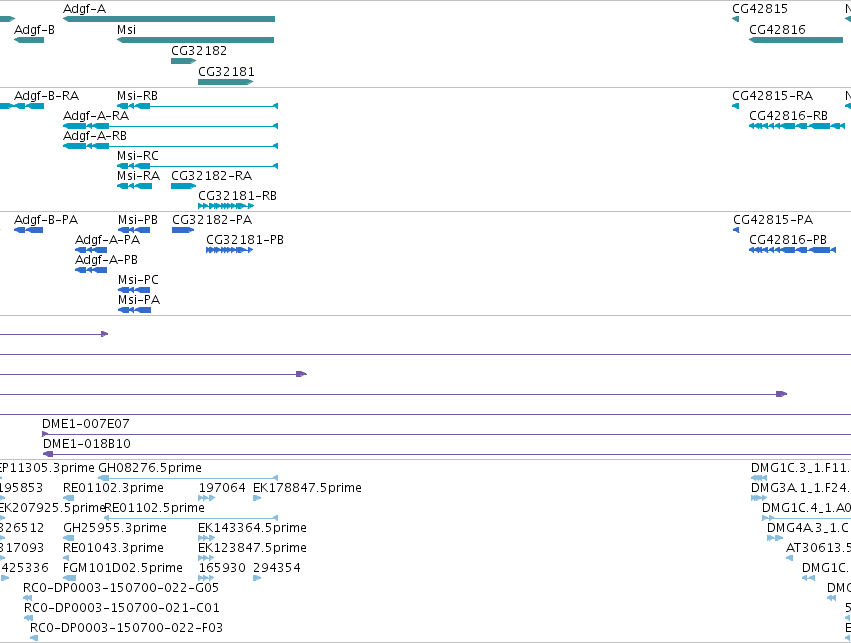Open transcript CG42815-RA
Screen dimensions: 851x643
click(x=772, y=96)
